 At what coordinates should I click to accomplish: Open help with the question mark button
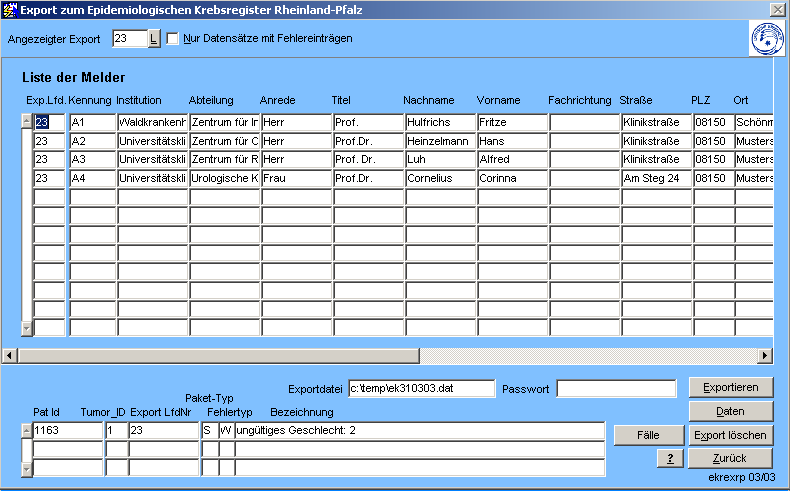coord(669,458)
